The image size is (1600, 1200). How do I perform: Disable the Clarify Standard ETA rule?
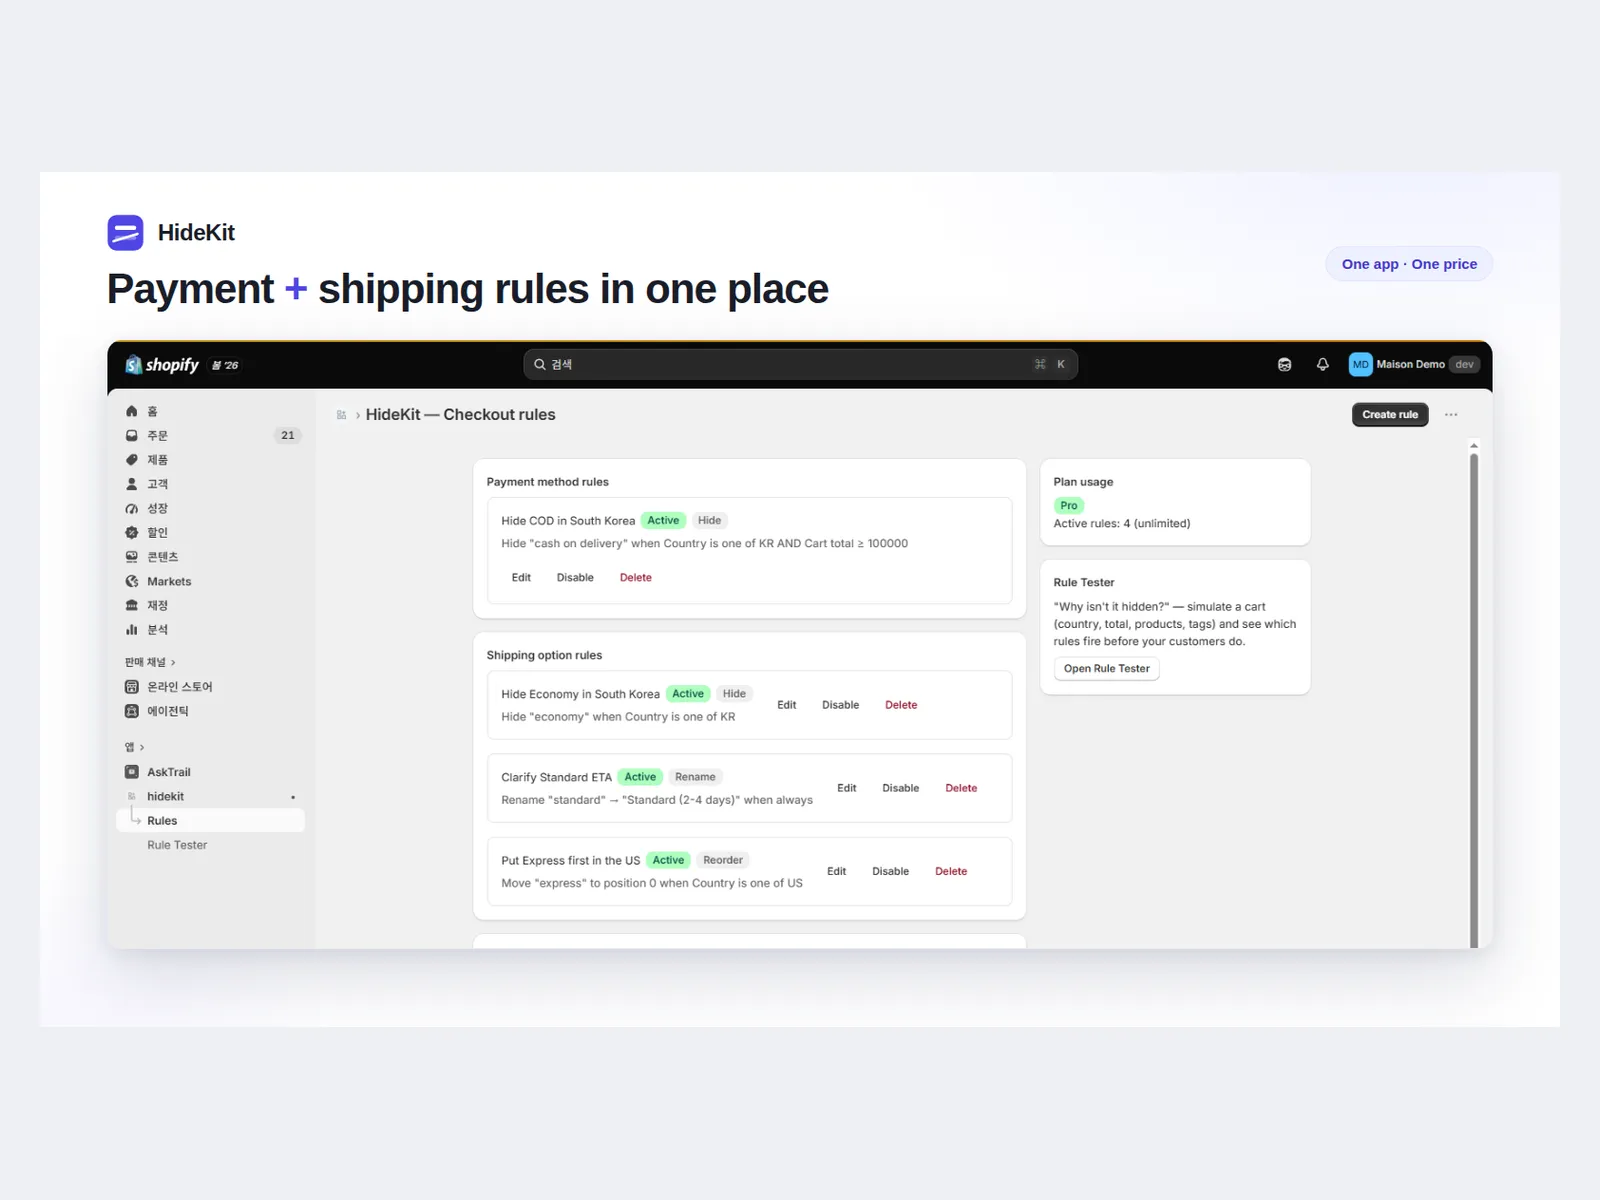900,788
